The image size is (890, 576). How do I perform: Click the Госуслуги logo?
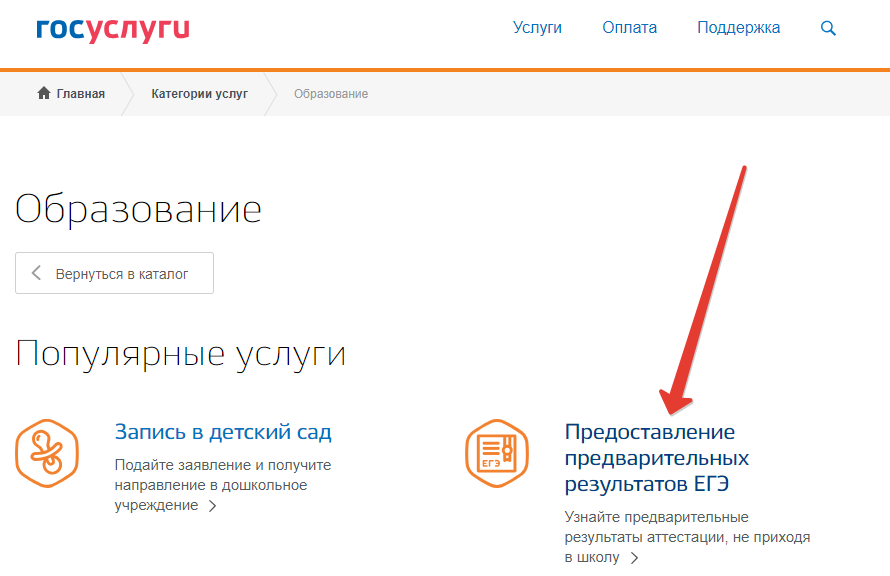click(112, 29)
